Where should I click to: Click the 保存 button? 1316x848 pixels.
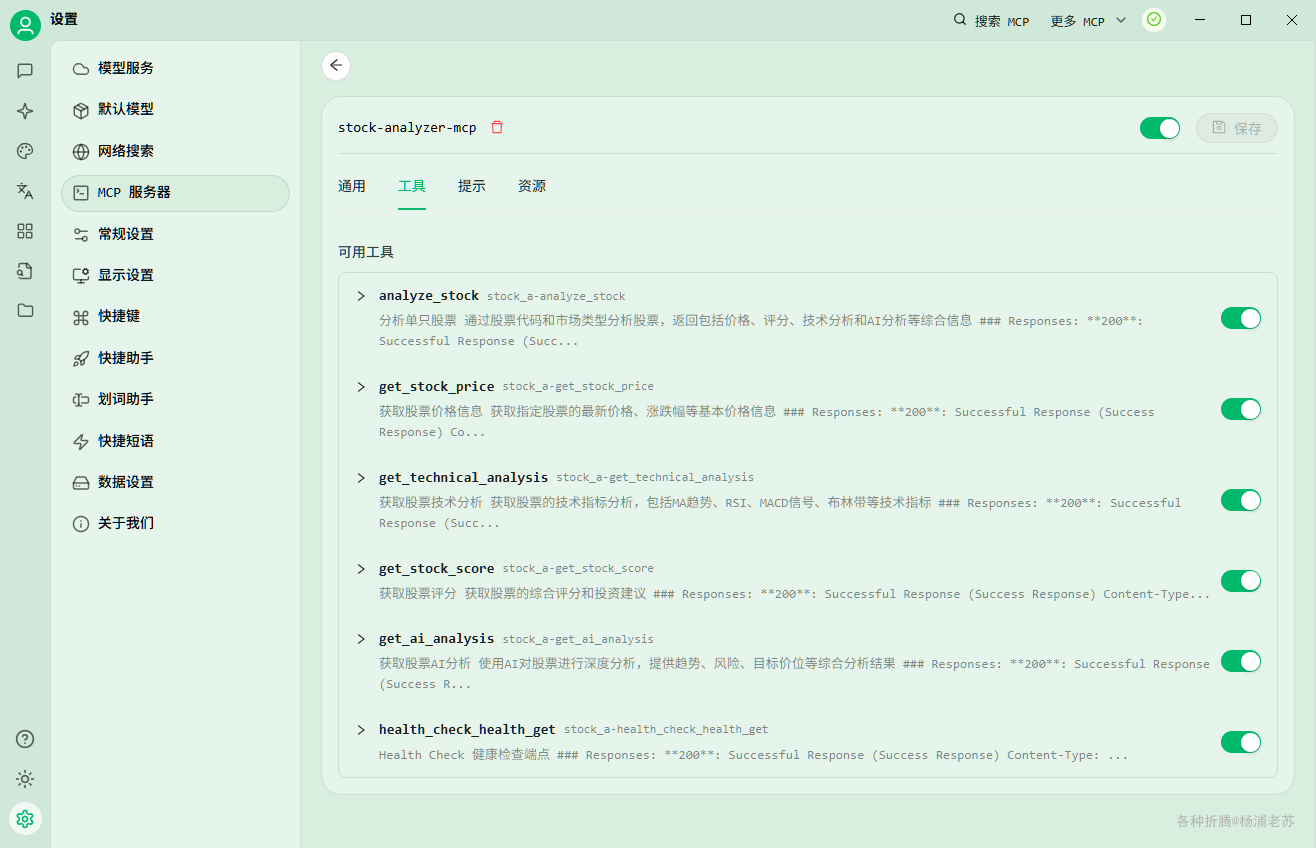(x=1237, y=128)
